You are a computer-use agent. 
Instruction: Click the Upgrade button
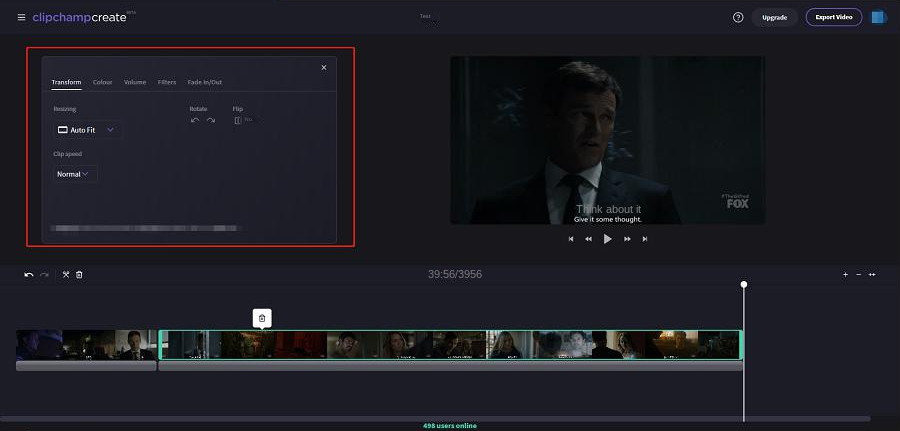click(x=774, y=17)
